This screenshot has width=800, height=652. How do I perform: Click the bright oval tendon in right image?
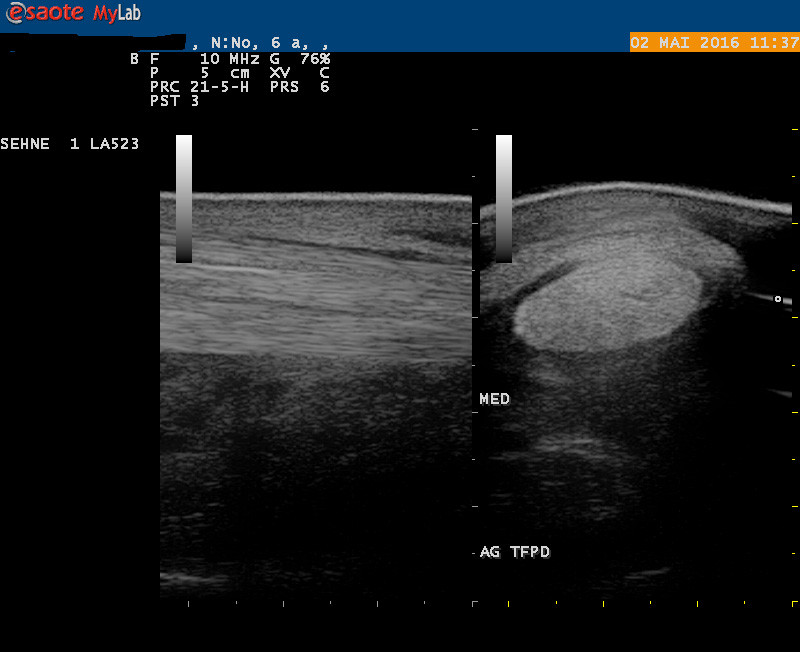(x=608, y=298)
